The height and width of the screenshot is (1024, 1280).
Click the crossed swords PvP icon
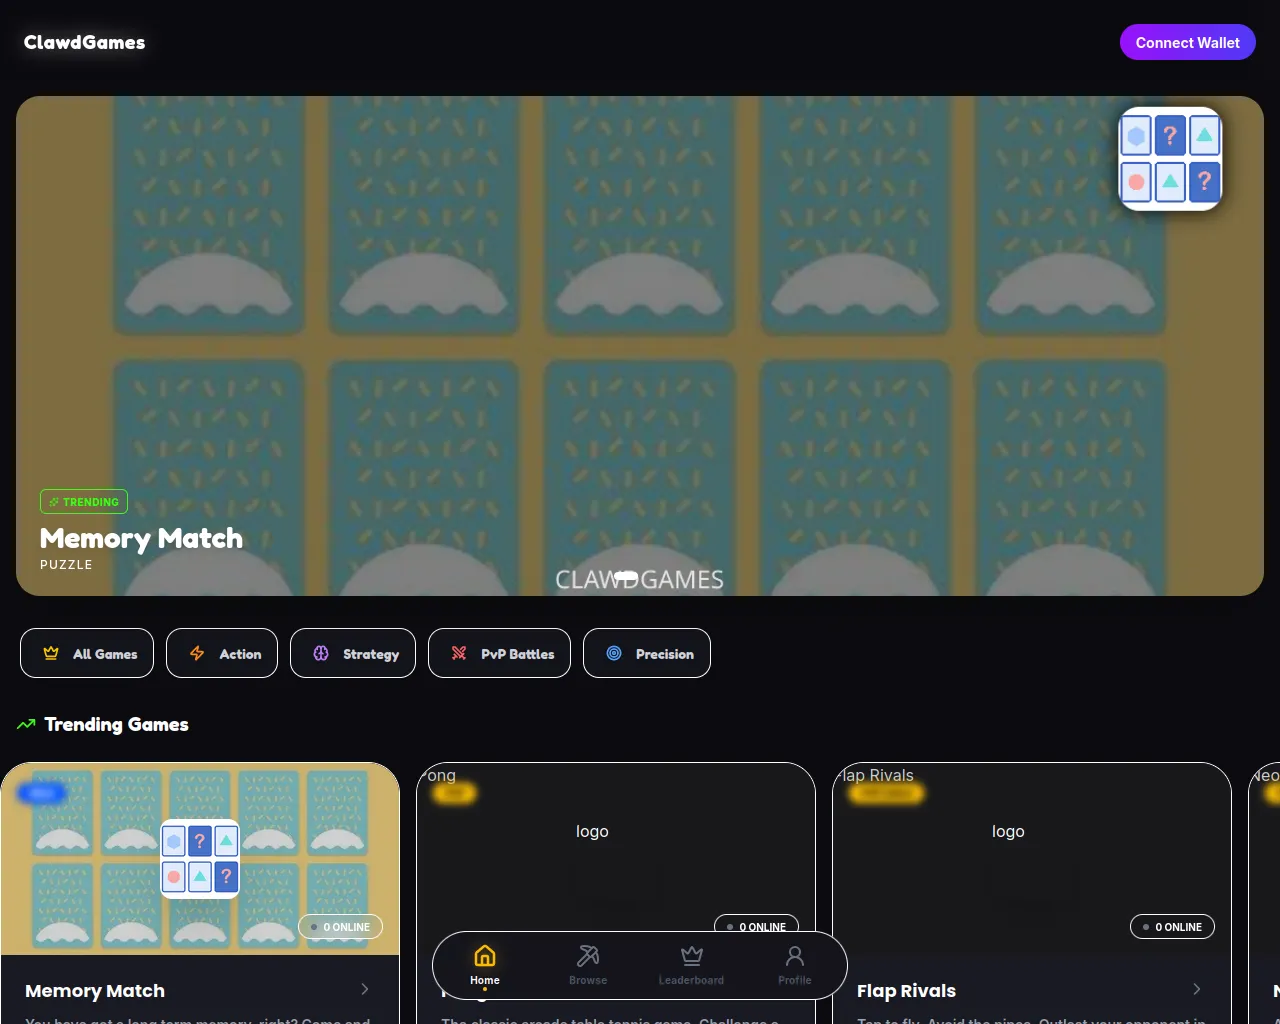tap(459, 653)
